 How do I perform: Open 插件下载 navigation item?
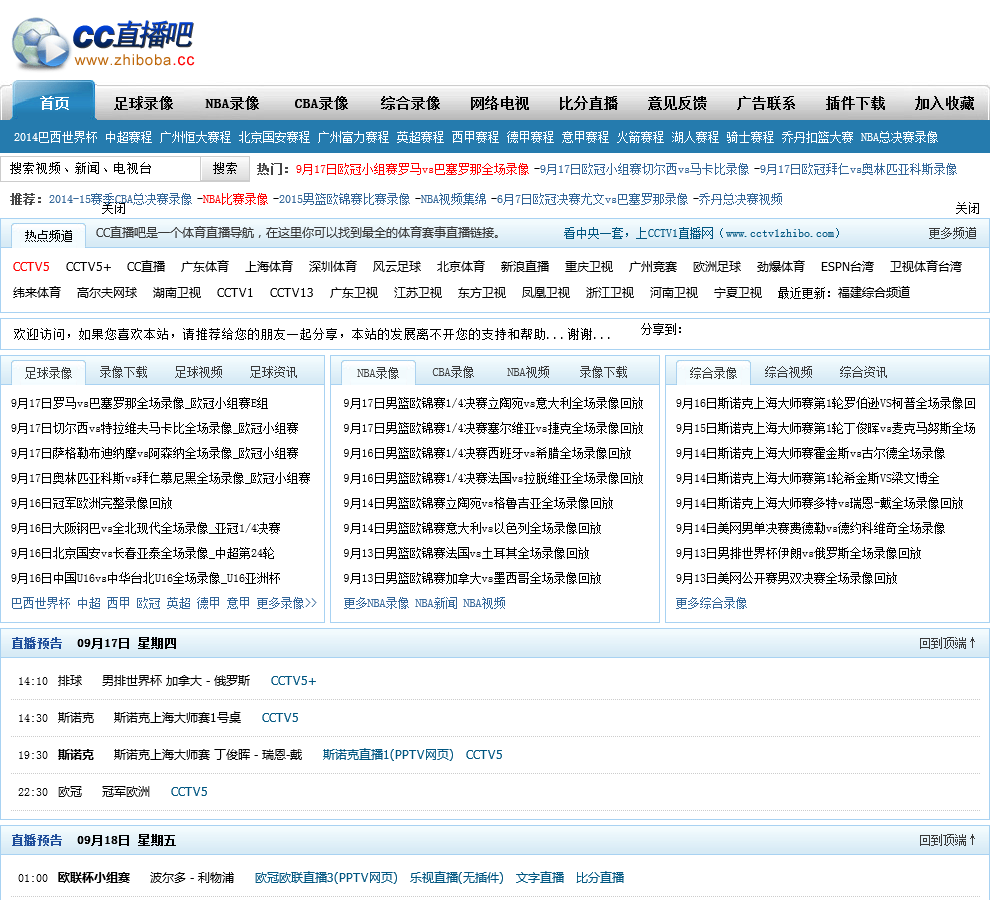[856, 104]
